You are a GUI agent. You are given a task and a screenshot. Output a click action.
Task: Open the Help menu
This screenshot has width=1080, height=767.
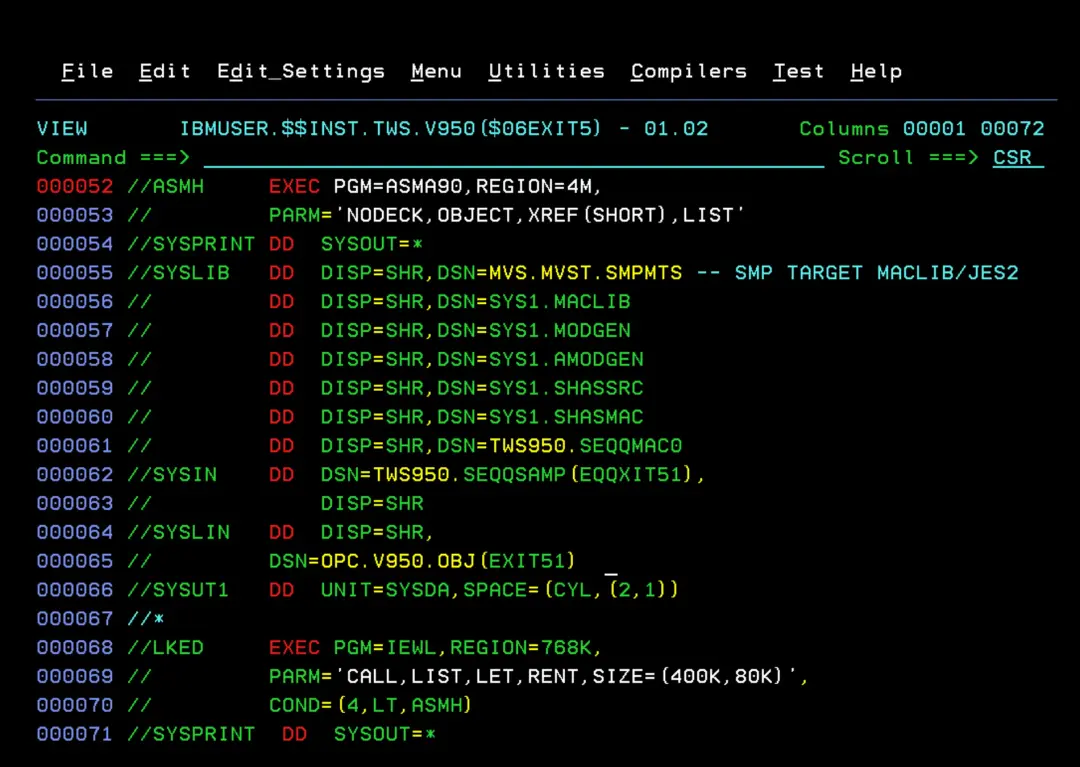coord(876,72)
